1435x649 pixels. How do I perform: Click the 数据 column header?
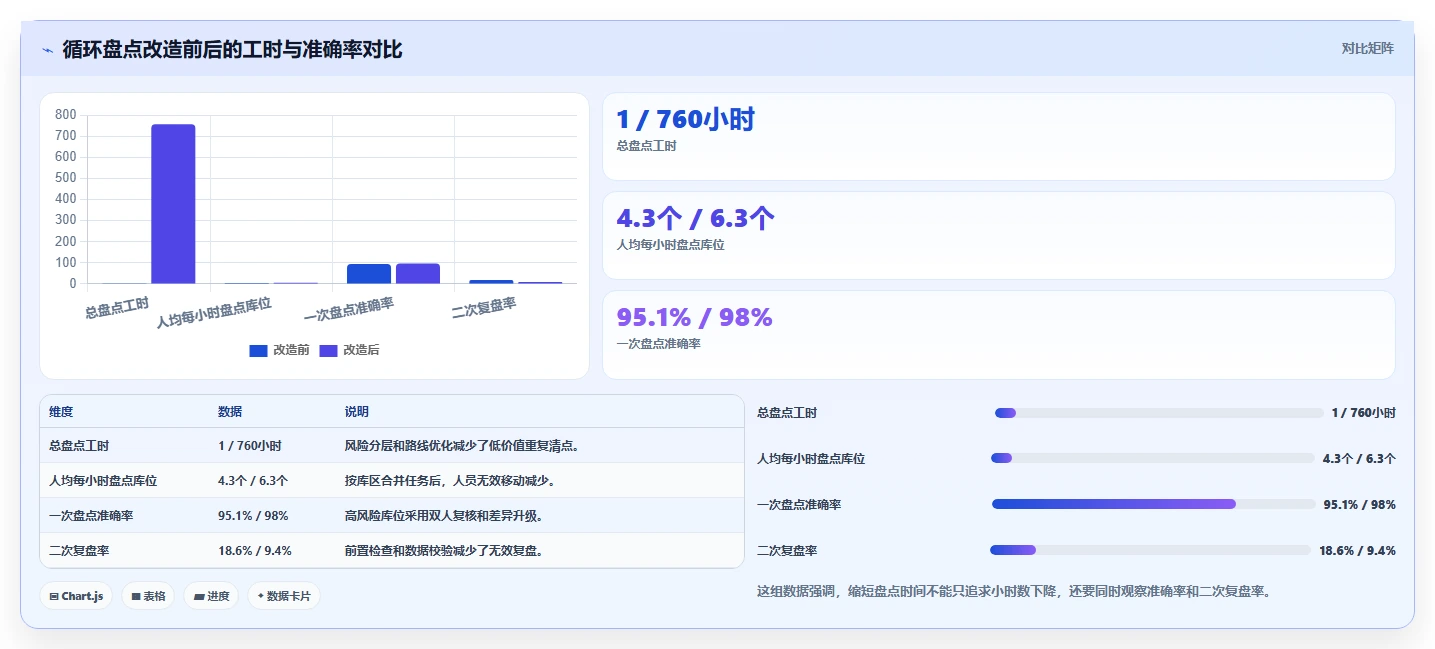click(230, 412)
